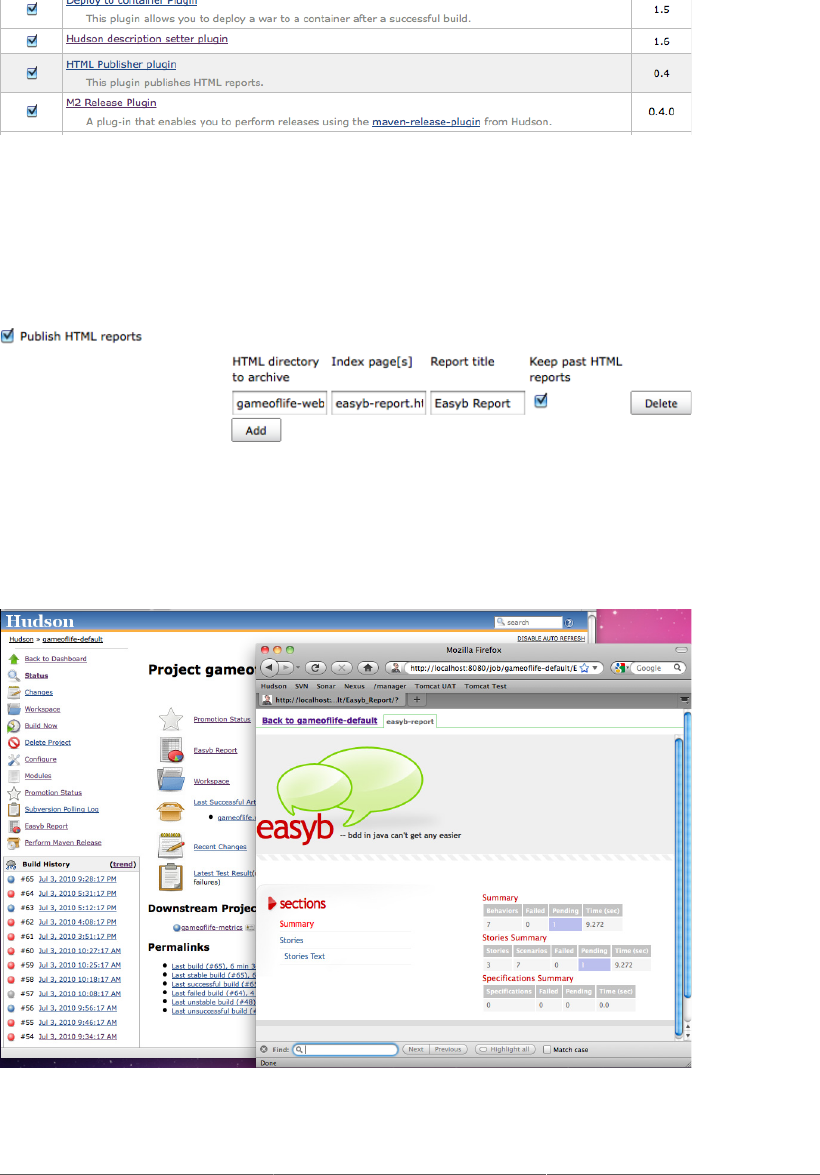Click the Firefox Find text field
820x1175 pixels.
point(345,1049)
